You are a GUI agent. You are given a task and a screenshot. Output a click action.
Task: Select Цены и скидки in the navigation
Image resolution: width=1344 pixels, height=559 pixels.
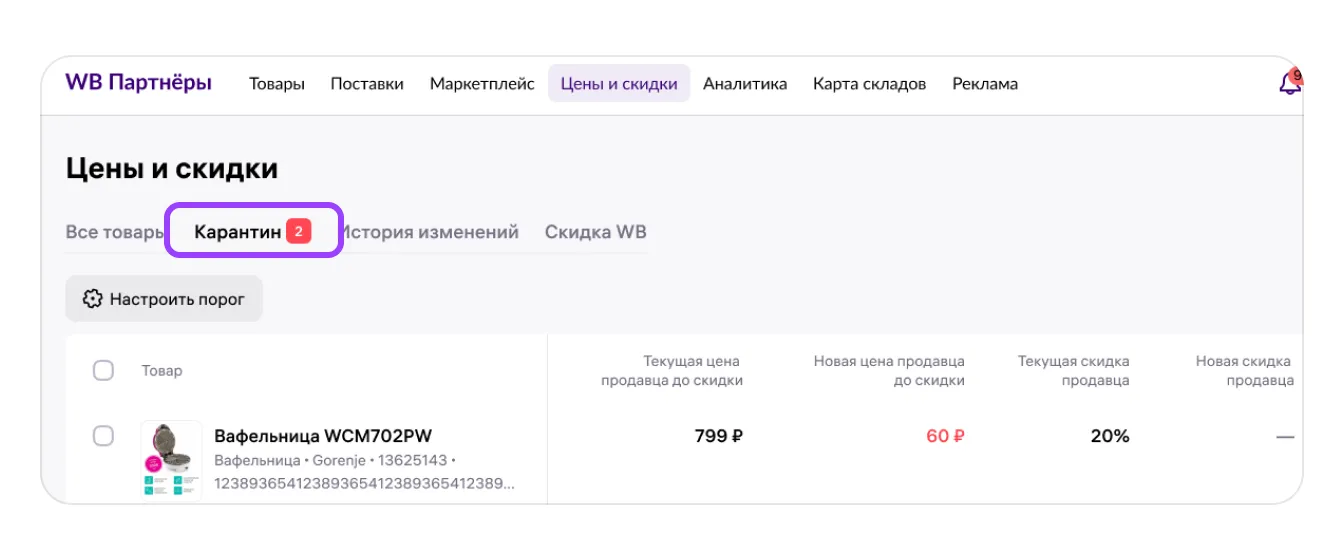(619, 84)
